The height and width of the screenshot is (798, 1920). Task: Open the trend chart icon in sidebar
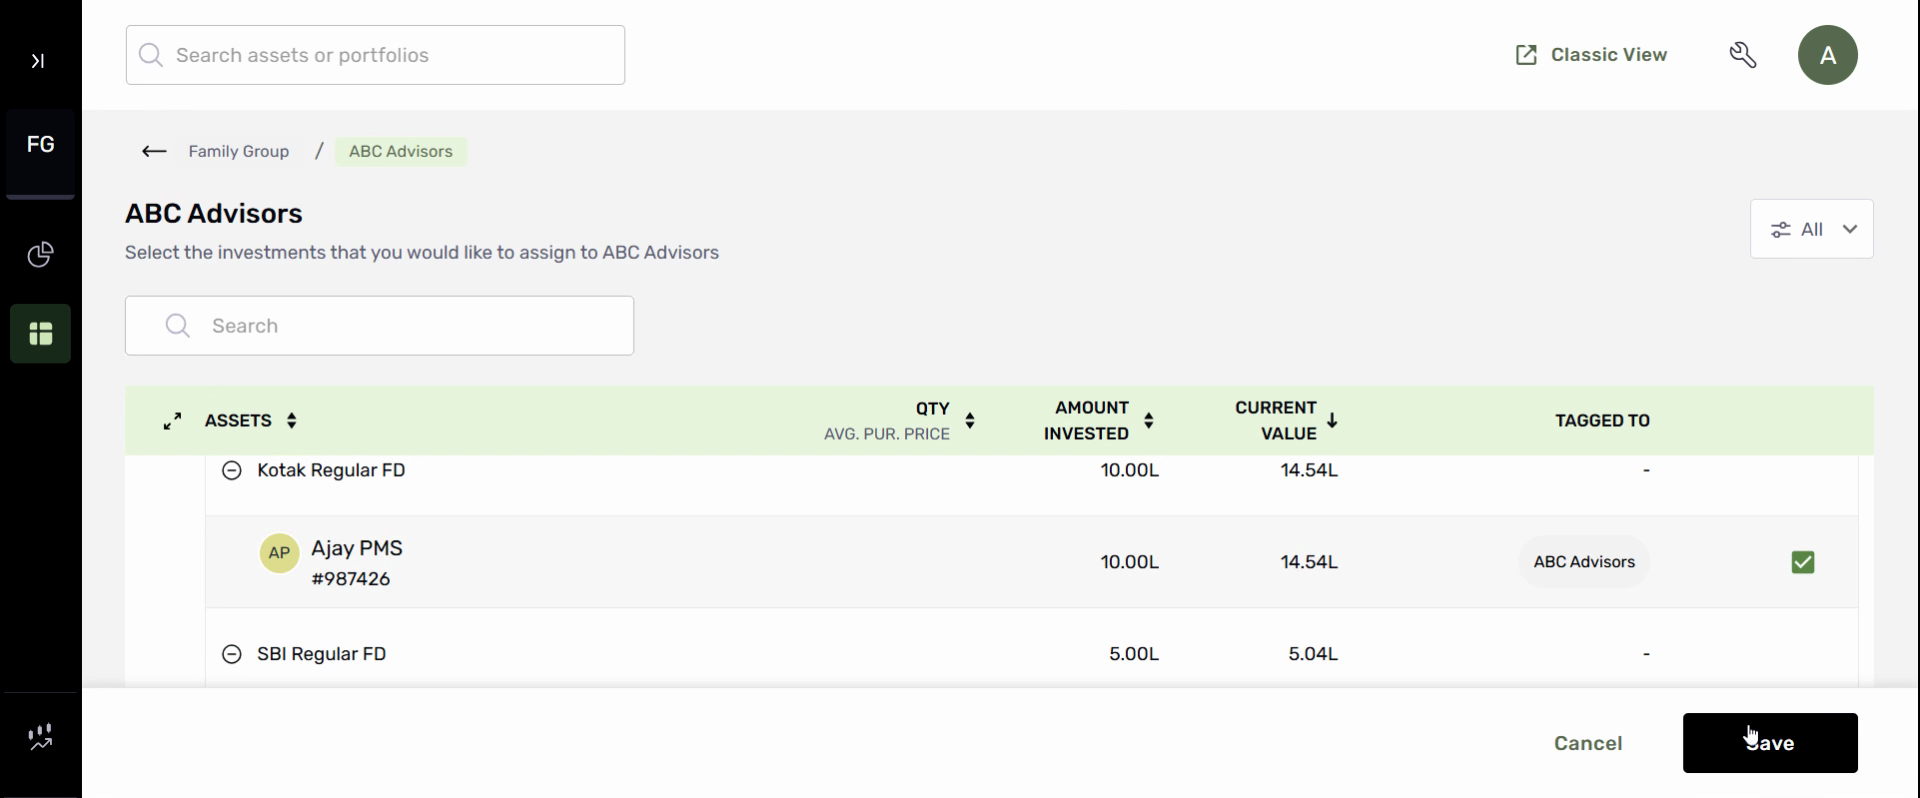(x=40, y=738)
